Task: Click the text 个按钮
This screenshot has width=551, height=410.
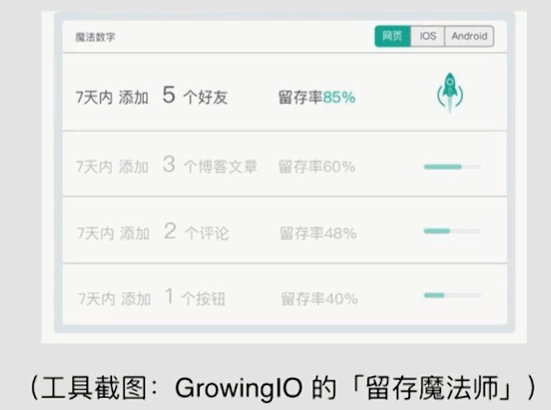Action: tap(203, 299)
